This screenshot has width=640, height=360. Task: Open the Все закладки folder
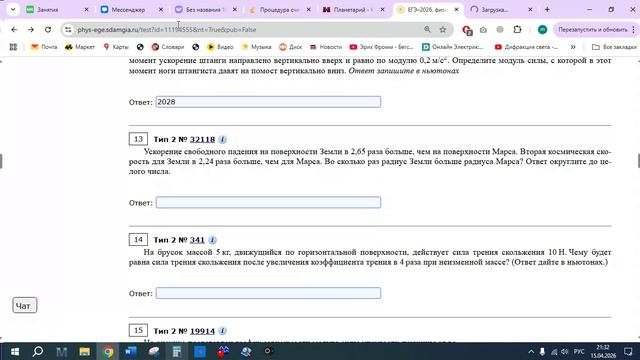(x=614, y=47)
